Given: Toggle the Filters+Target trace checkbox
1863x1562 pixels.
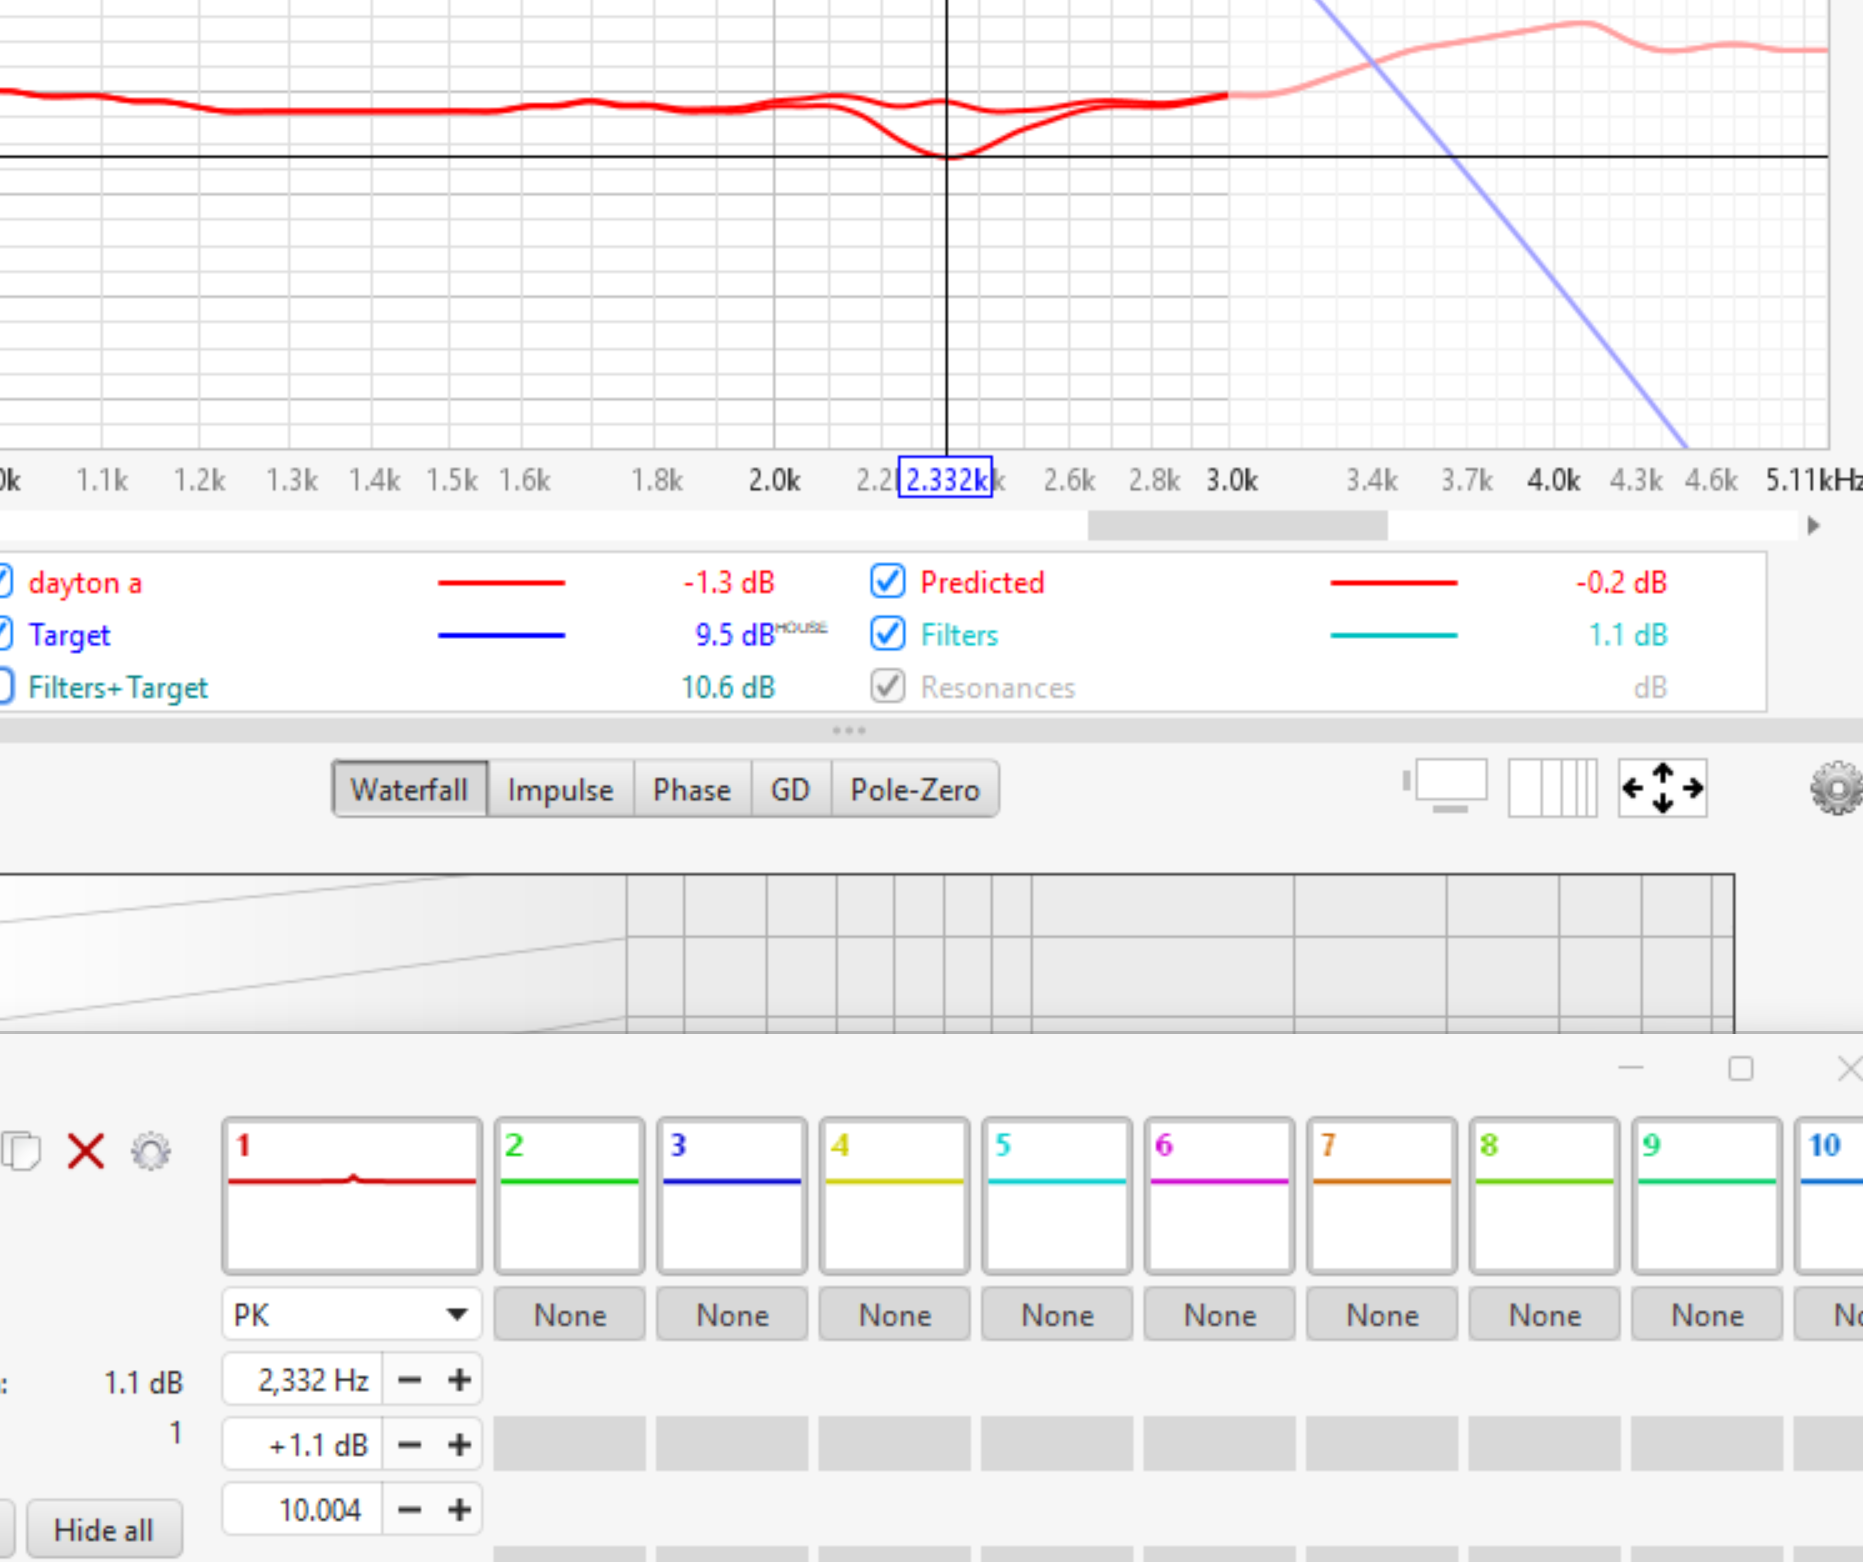Looking at the screenshot, I should click(x=5, y=687).
